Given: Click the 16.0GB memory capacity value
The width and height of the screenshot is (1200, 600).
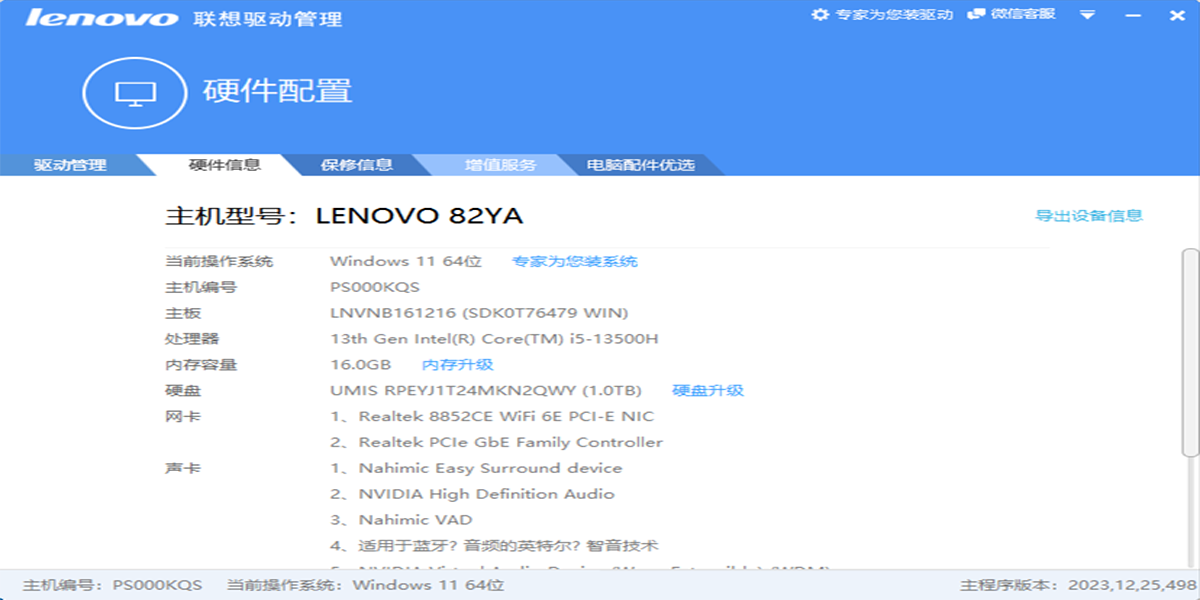Looking at the screenshot, I should tap(360, 365).
